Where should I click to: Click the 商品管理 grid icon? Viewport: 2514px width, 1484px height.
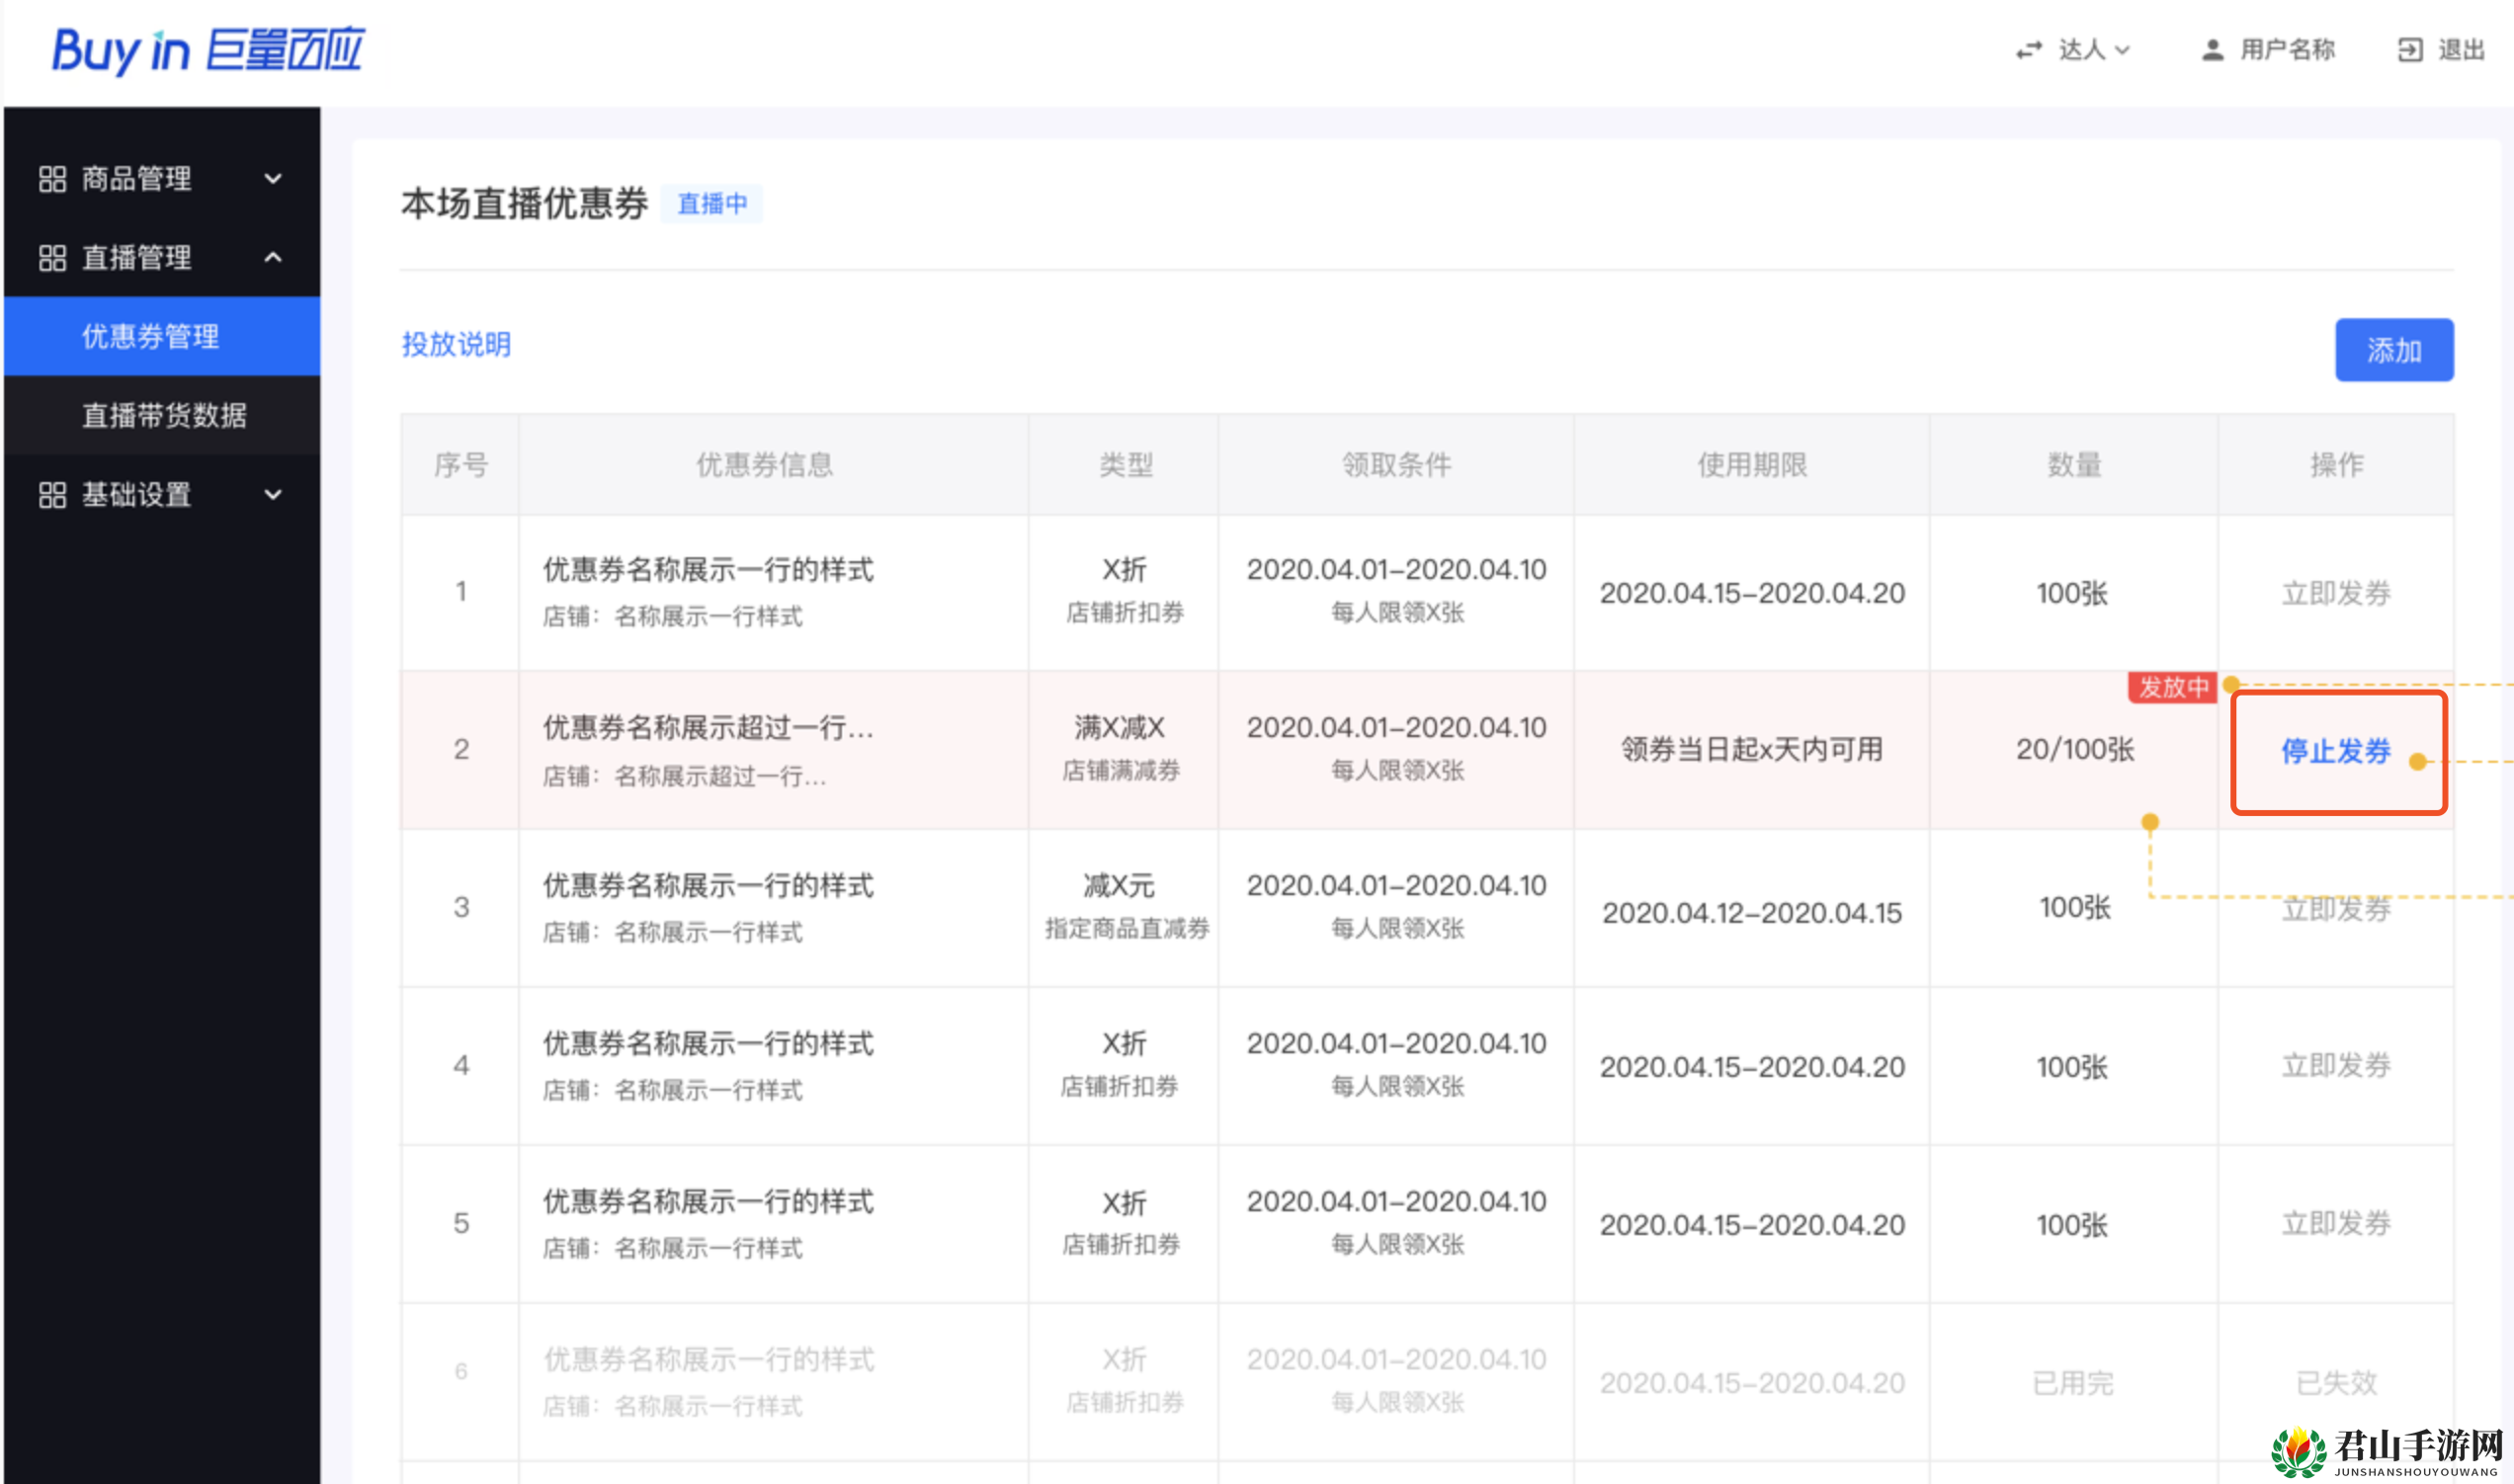(x=52, y=179)
